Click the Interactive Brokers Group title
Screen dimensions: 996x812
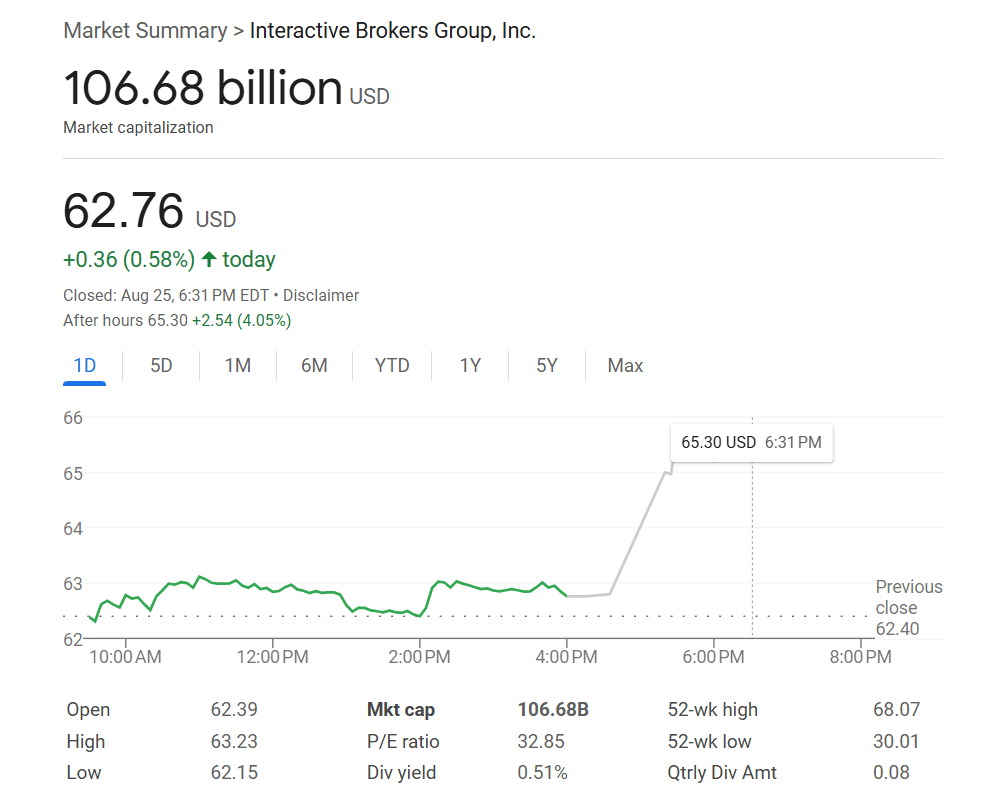[392, 30]
